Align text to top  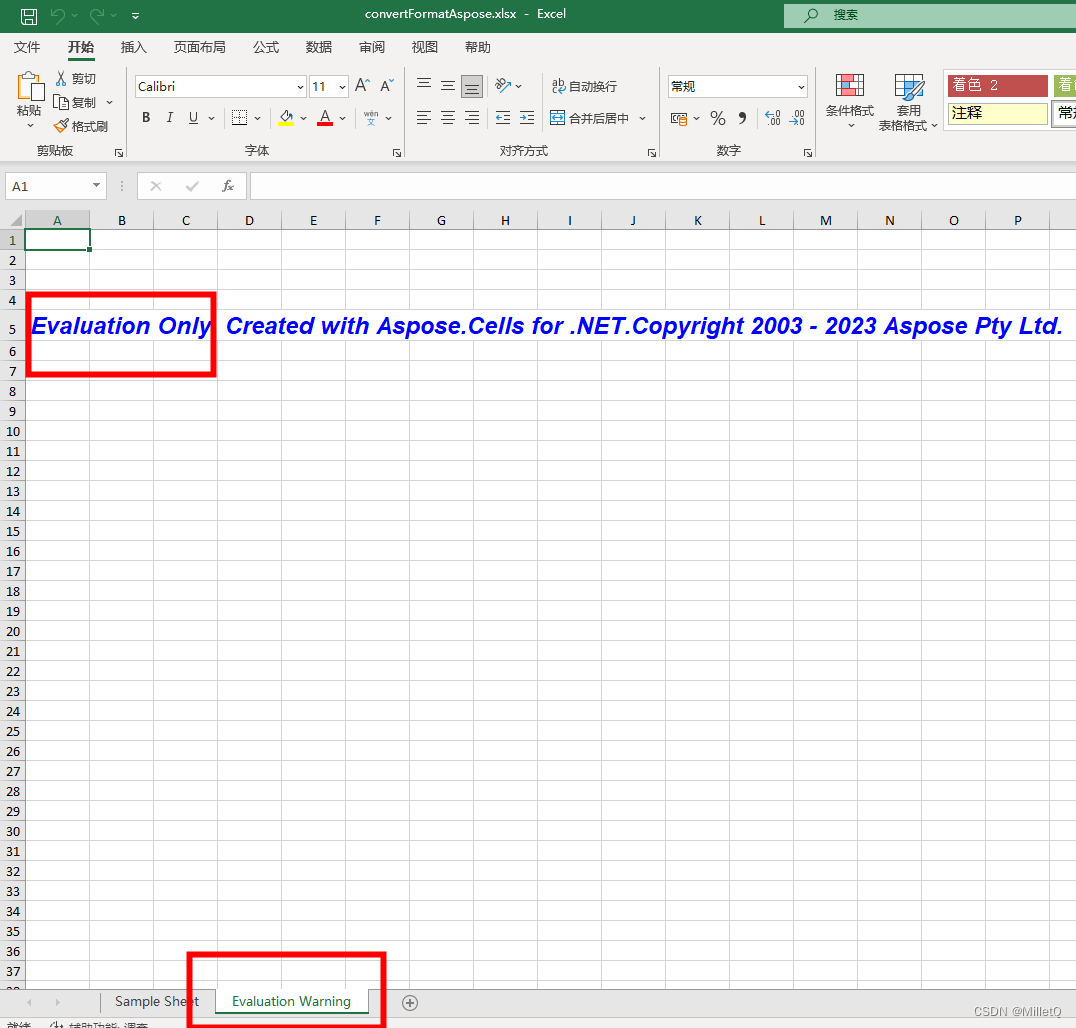tap(424, 86)
